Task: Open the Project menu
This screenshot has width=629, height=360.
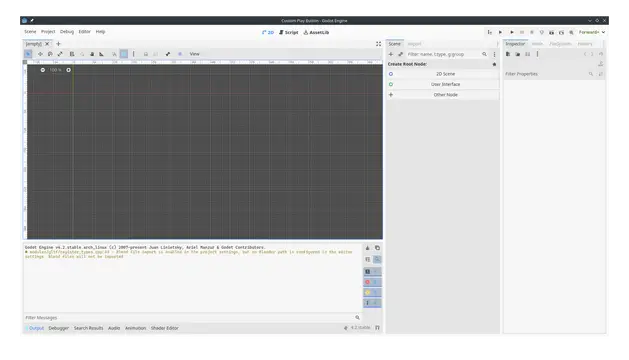Action: coord(48,32)
